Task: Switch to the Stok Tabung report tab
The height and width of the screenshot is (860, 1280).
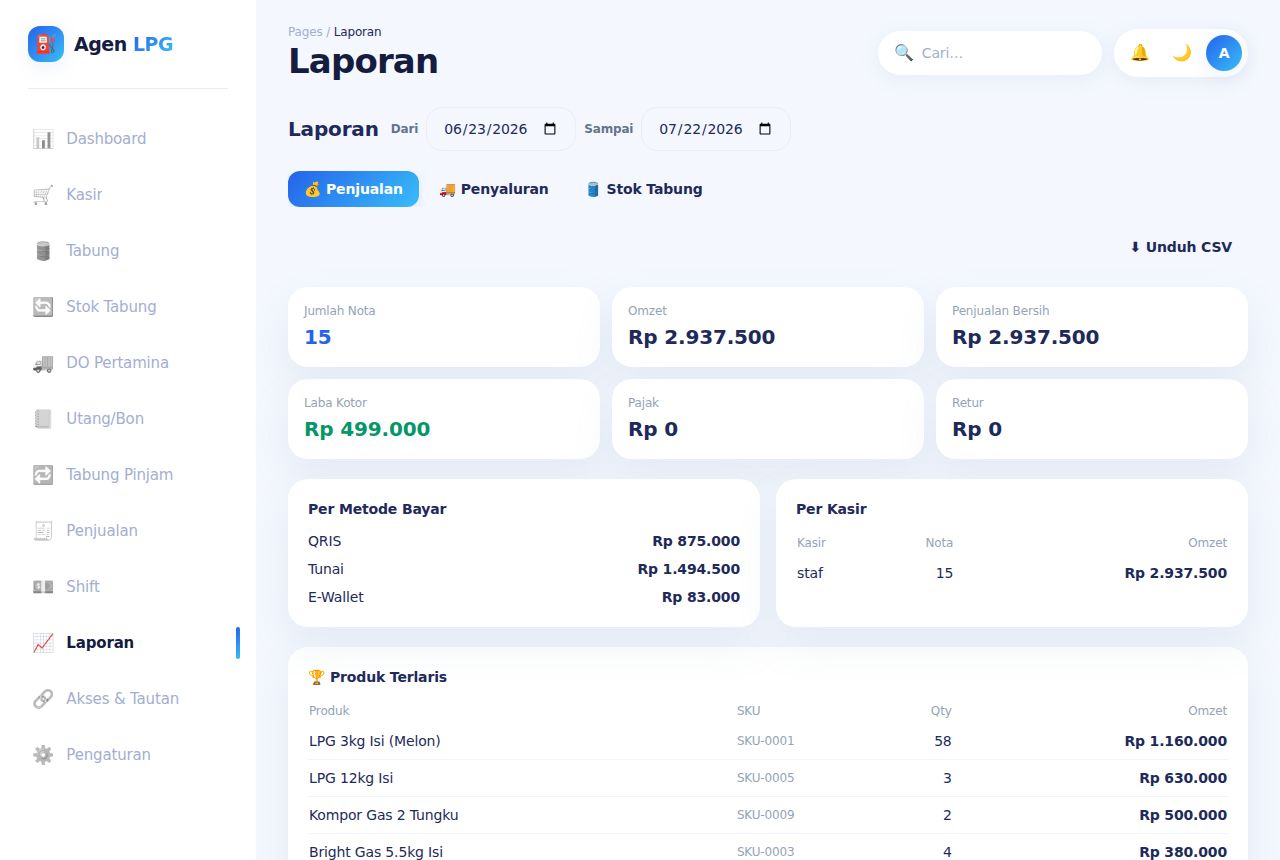Action: (644, 189)
